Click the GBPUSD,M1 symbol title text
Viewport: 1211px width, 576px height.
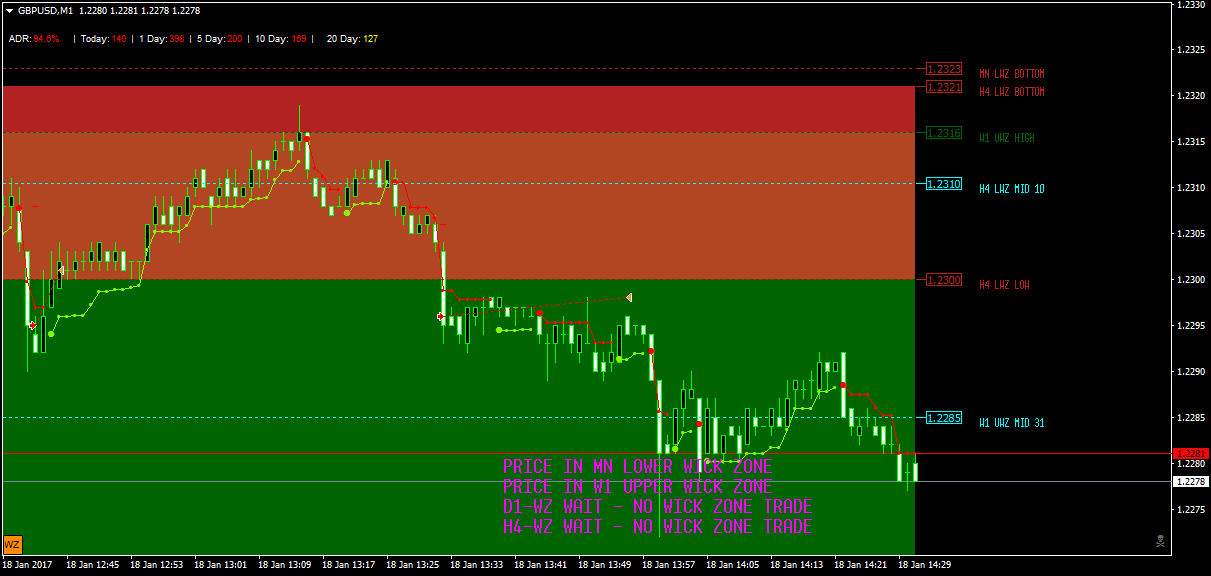(x=45, y=10)
